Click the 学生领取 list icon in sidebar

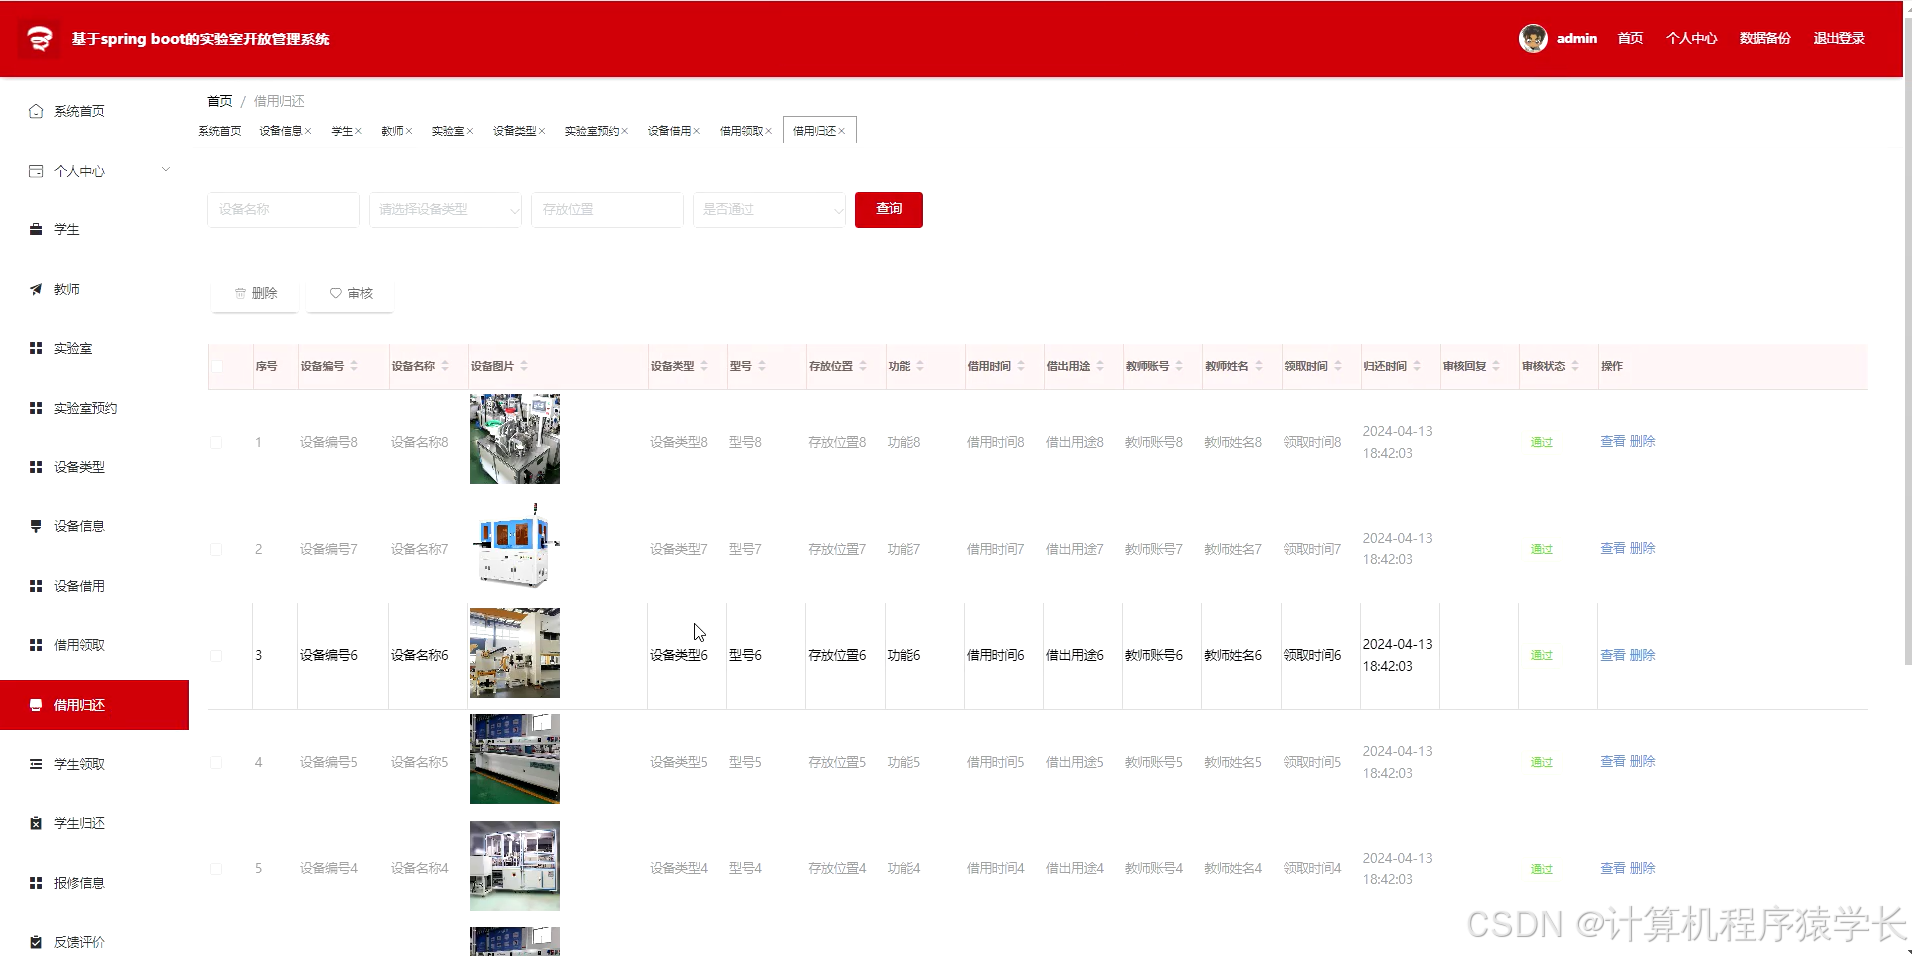pyautogui.click(x=36, y=764)
